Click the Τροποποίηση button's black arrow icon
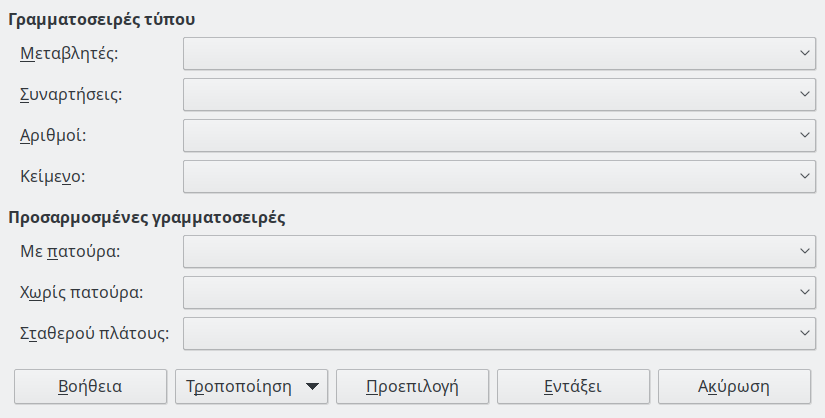 [x=312, y=385]
